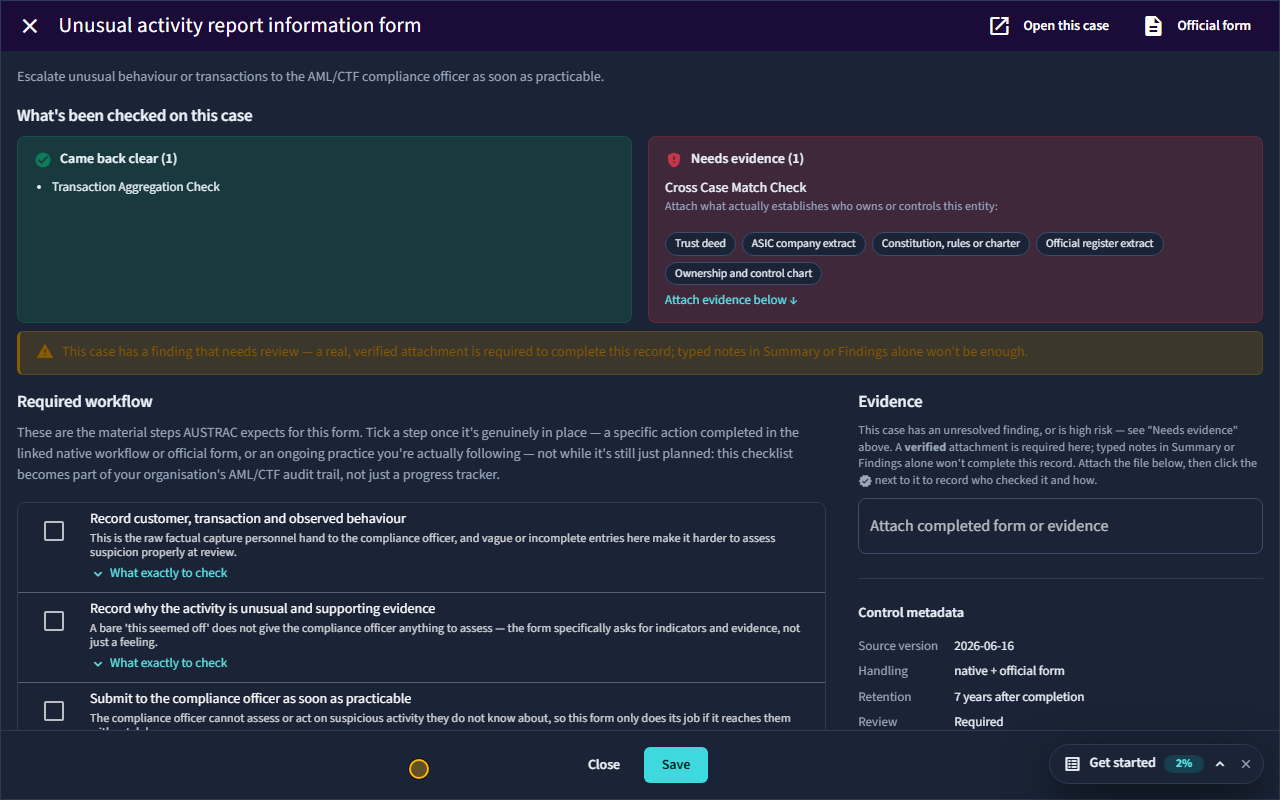1280x800 pixels.
Task: Click the green Came back clear checkmark icon
Action: pyautogui.click(x=43, y=159)
